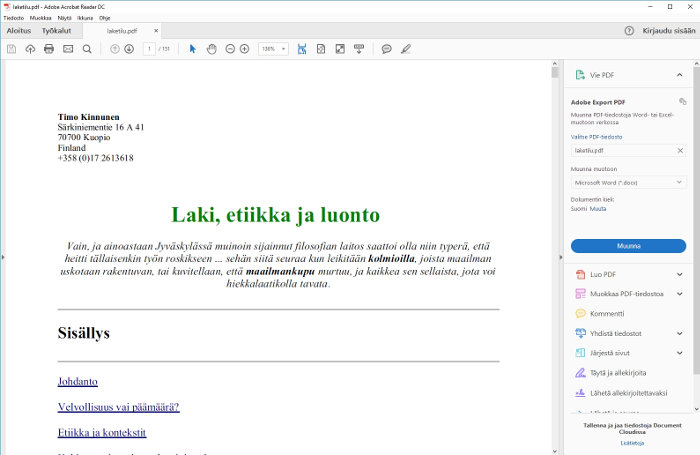This screenshot has height=455, width=700.
Task: Click the Save file icon
Action: (x=12, y=49)
